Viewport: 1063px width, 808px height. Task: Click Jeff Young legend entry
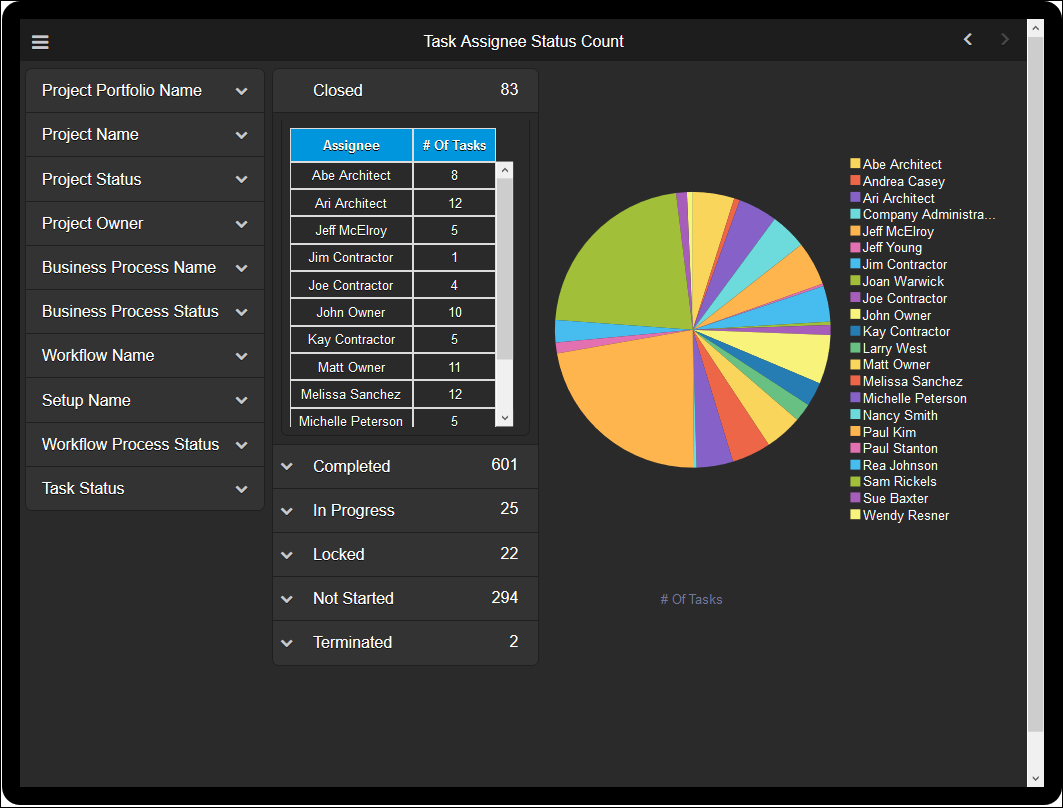coord(887,247)
